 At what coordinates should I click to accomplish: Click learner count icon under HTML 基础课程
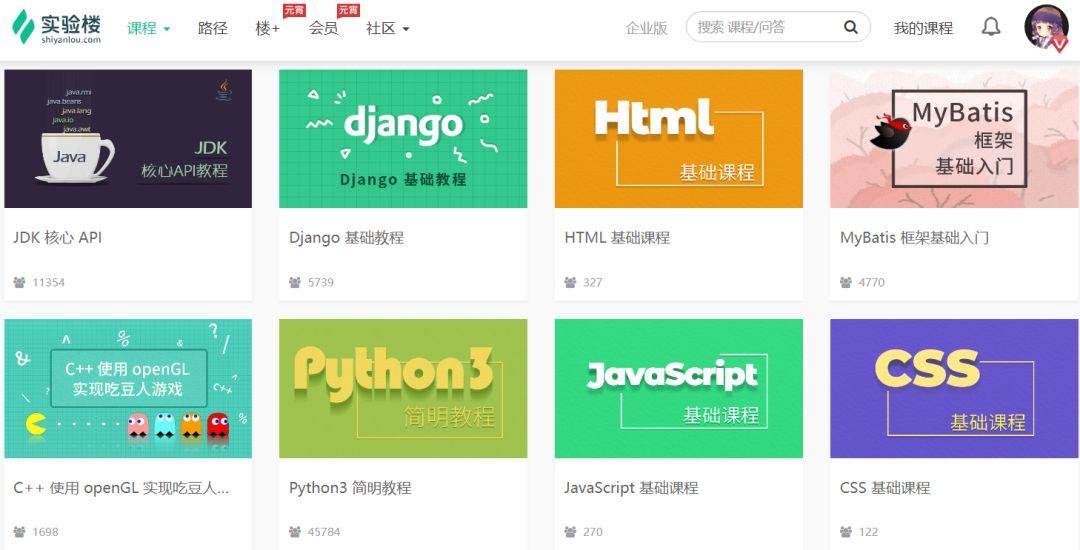tap(570, 282)
